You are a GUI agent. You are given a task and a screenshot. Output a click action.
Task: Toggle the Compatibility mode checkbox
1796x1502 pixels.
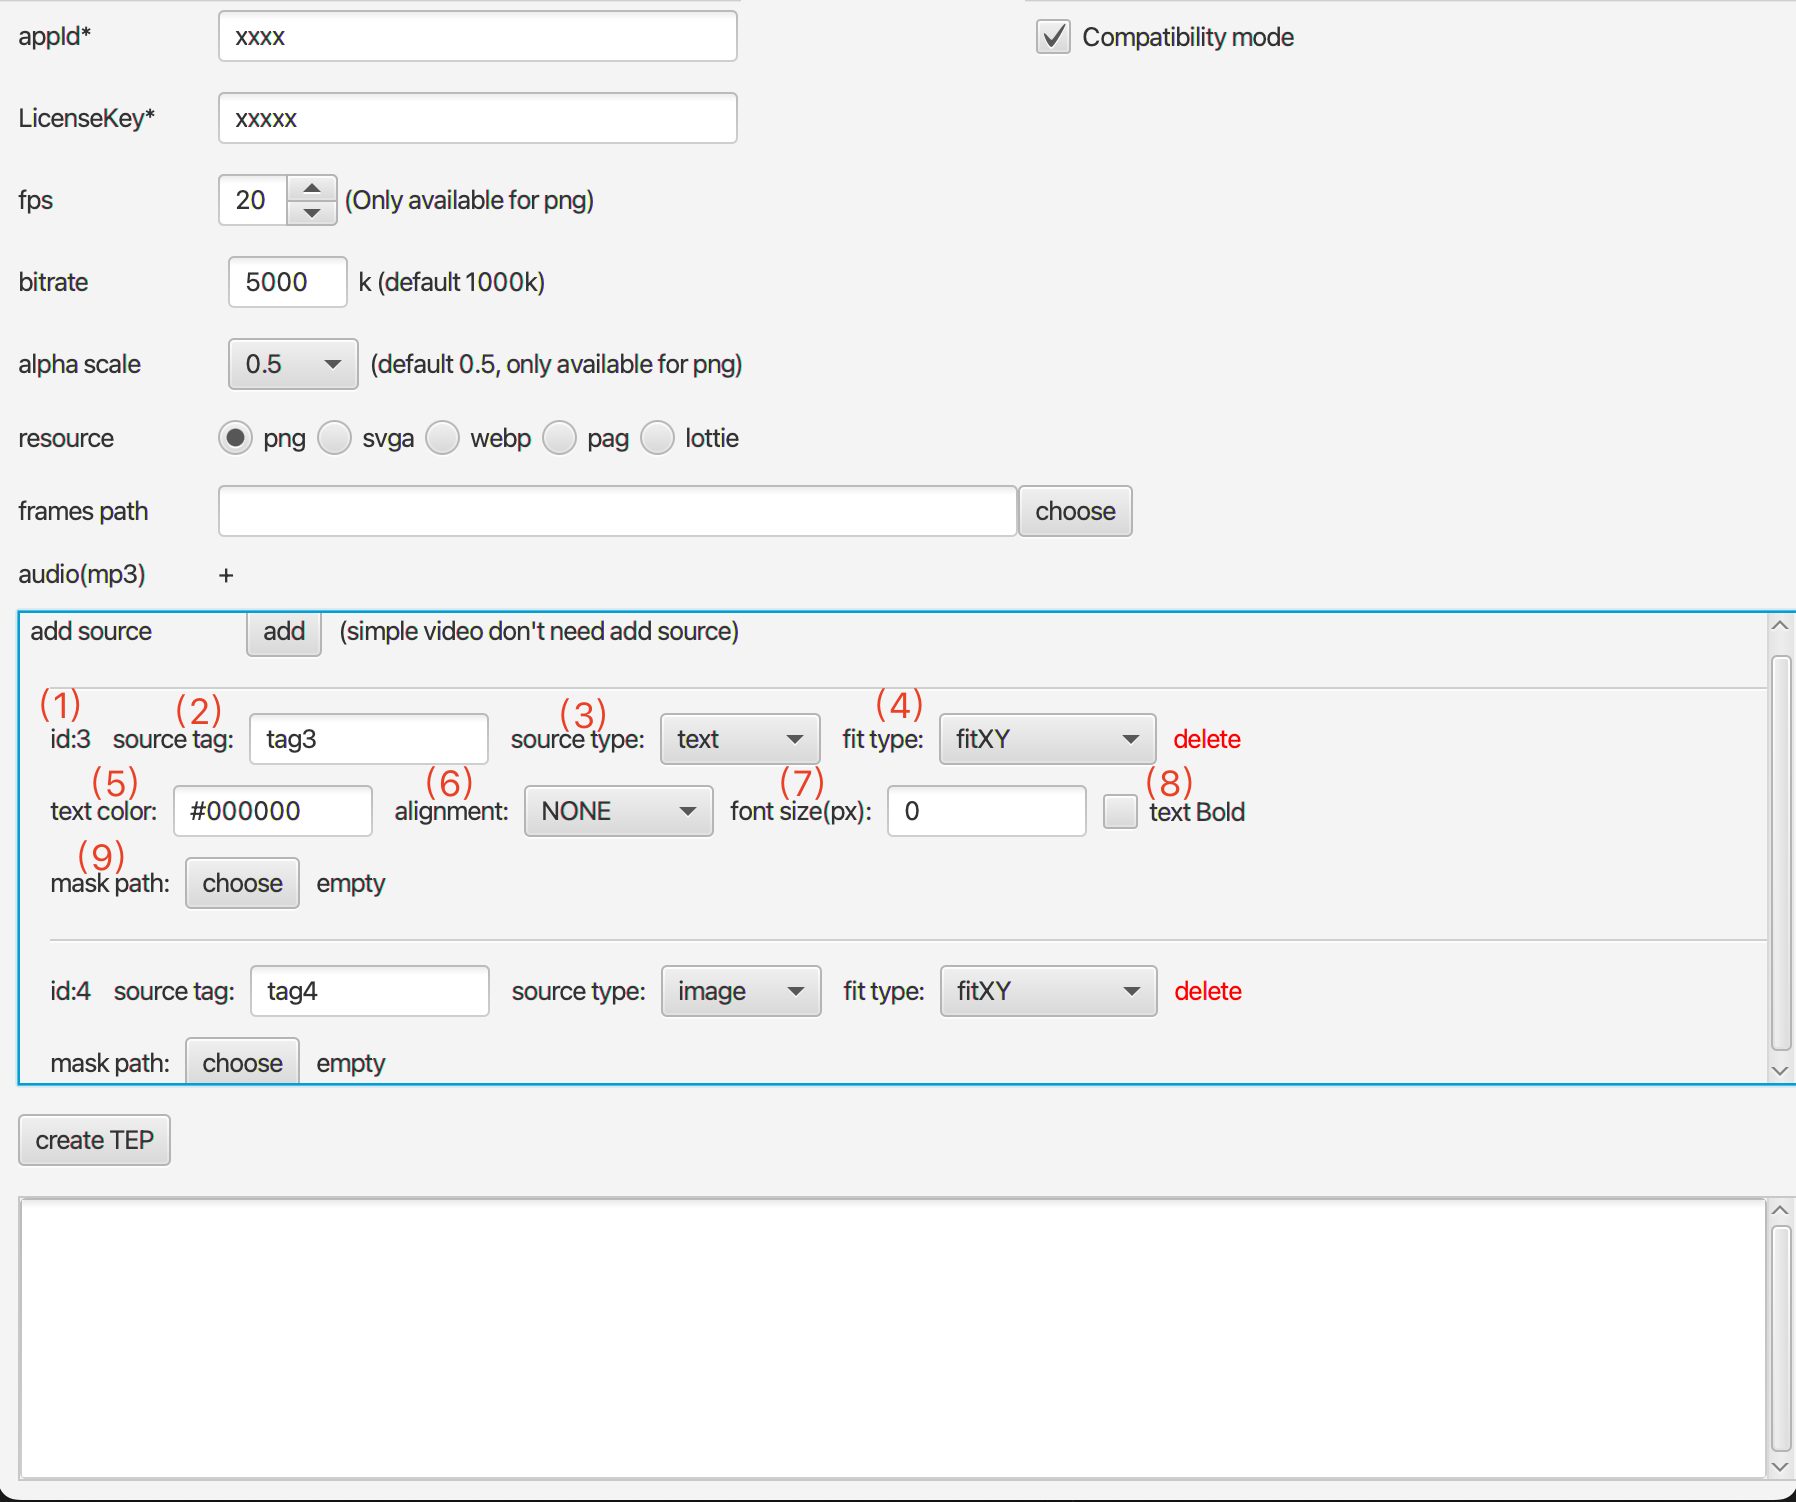(1053, 37)
